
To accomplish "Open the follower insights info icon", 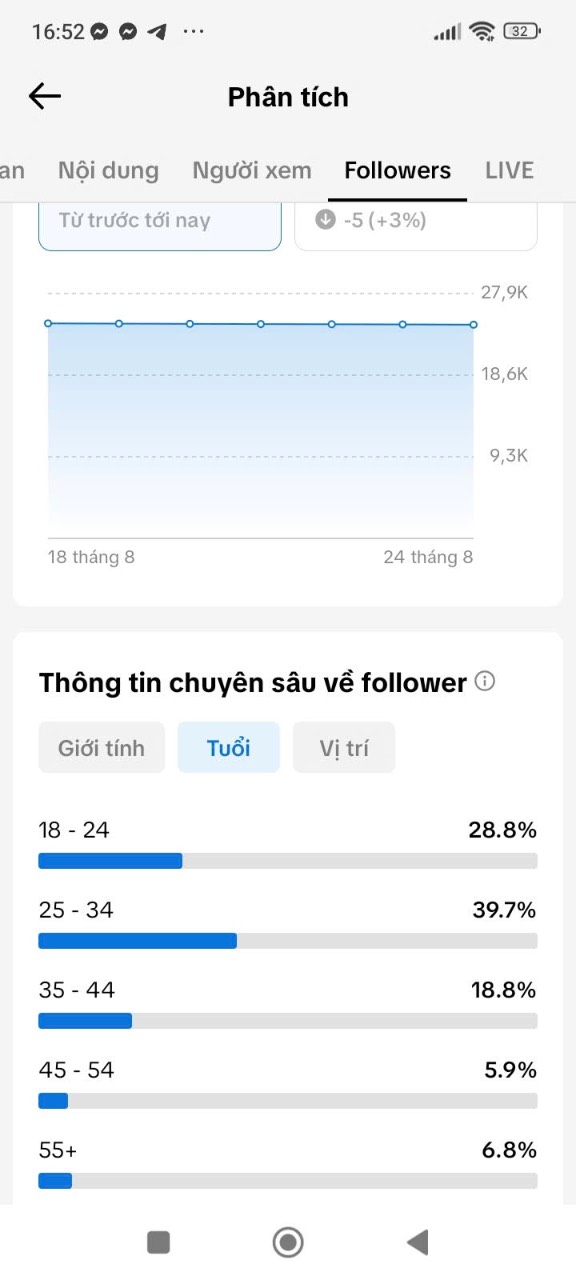I will pyautogui.click(x=485, y=682).
